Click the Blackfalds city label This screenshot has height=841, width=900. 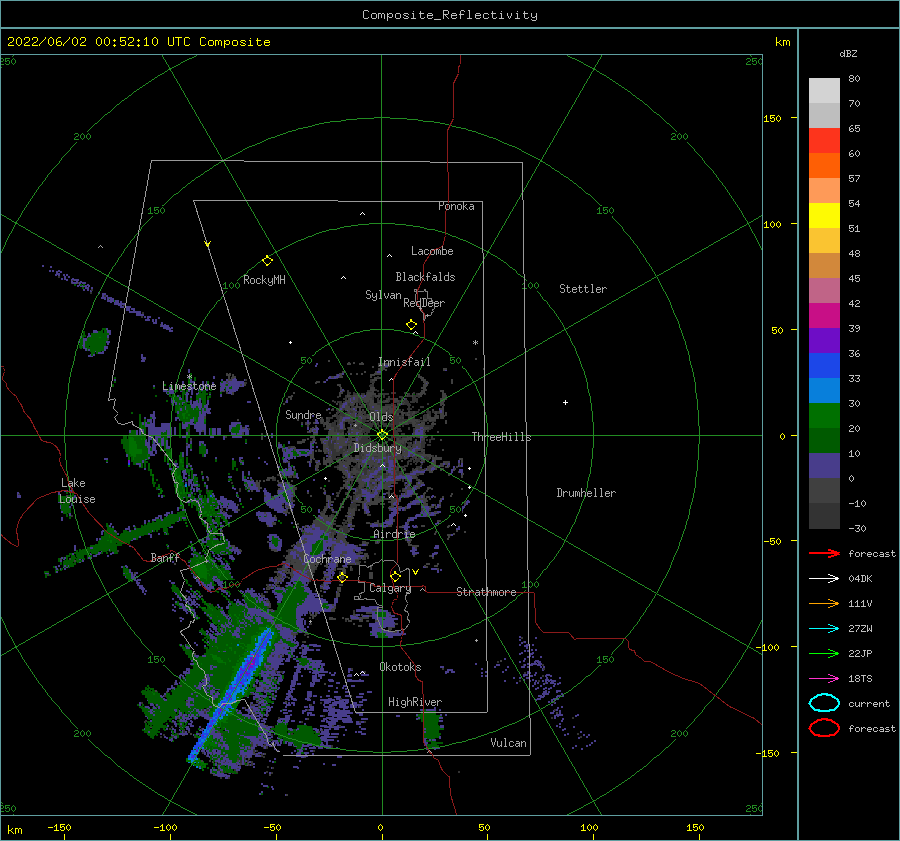tap(425, 277)
